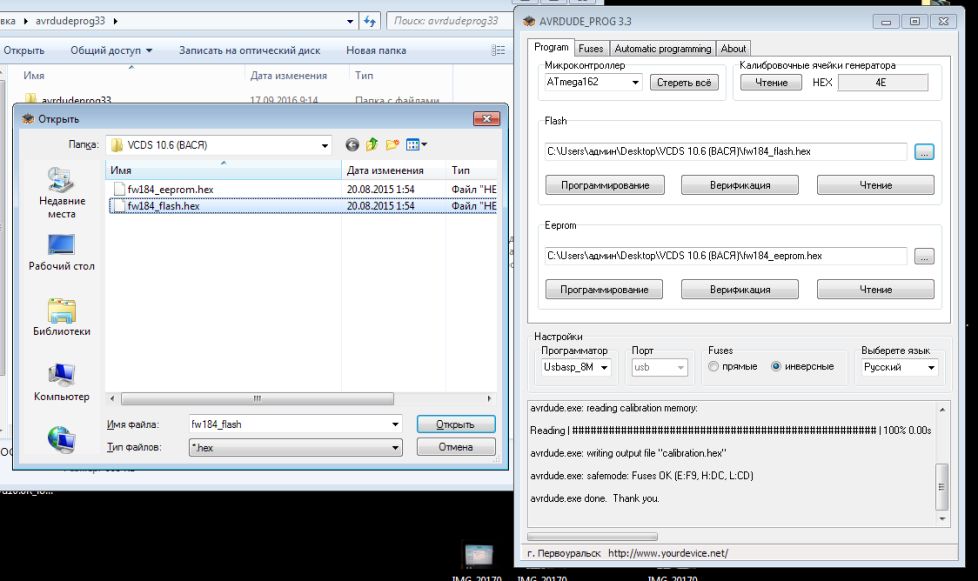
Task: Click the file name input field
Action: coord(289,425)
